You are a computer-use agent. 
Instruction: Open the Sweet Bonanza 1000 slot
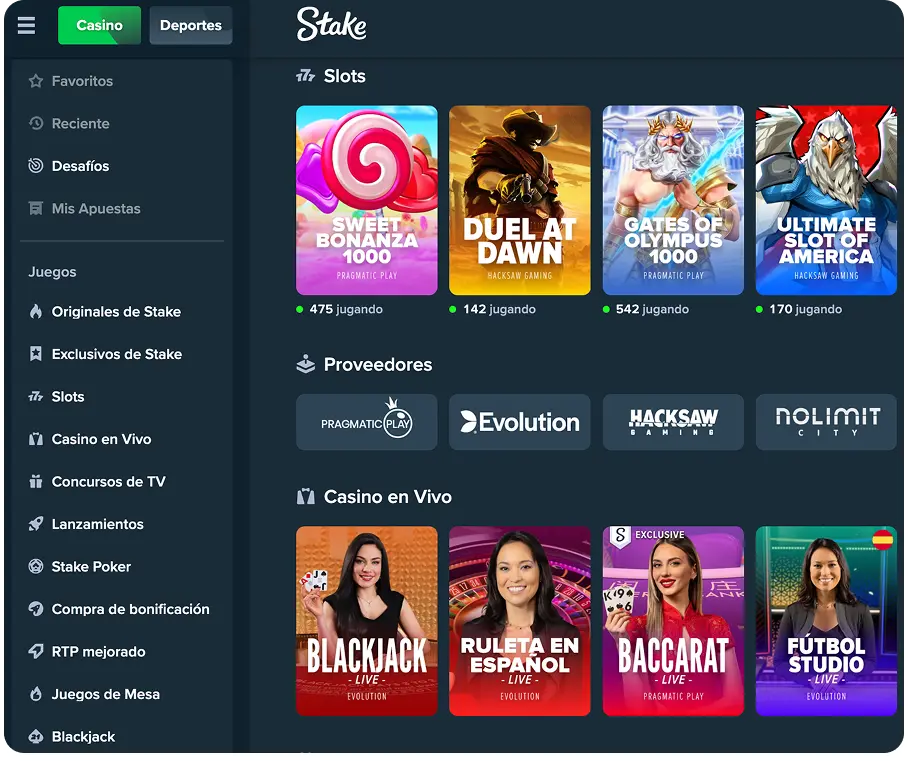[x=366, y=200]
